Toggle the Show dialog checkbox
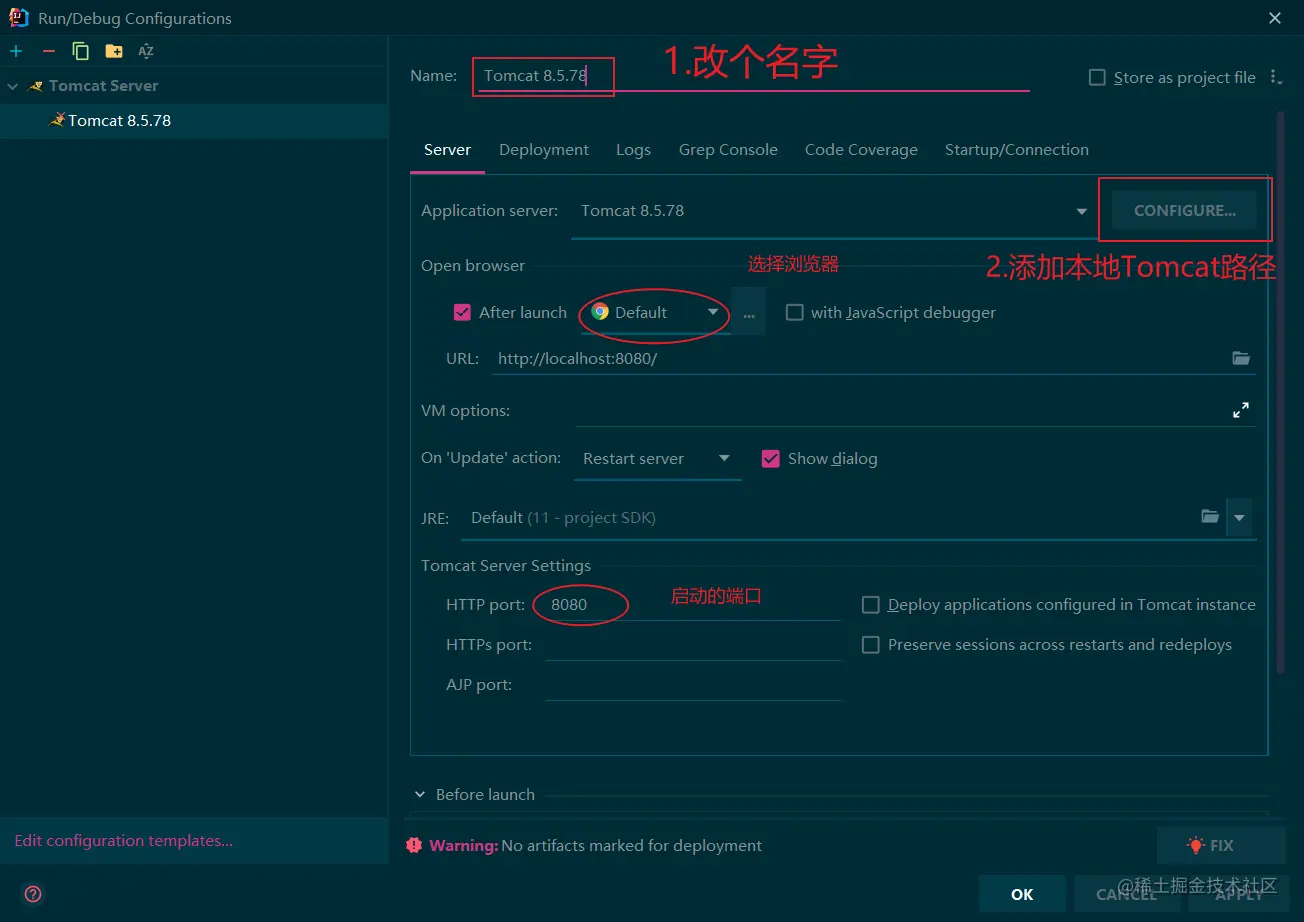 pos(770,458)
